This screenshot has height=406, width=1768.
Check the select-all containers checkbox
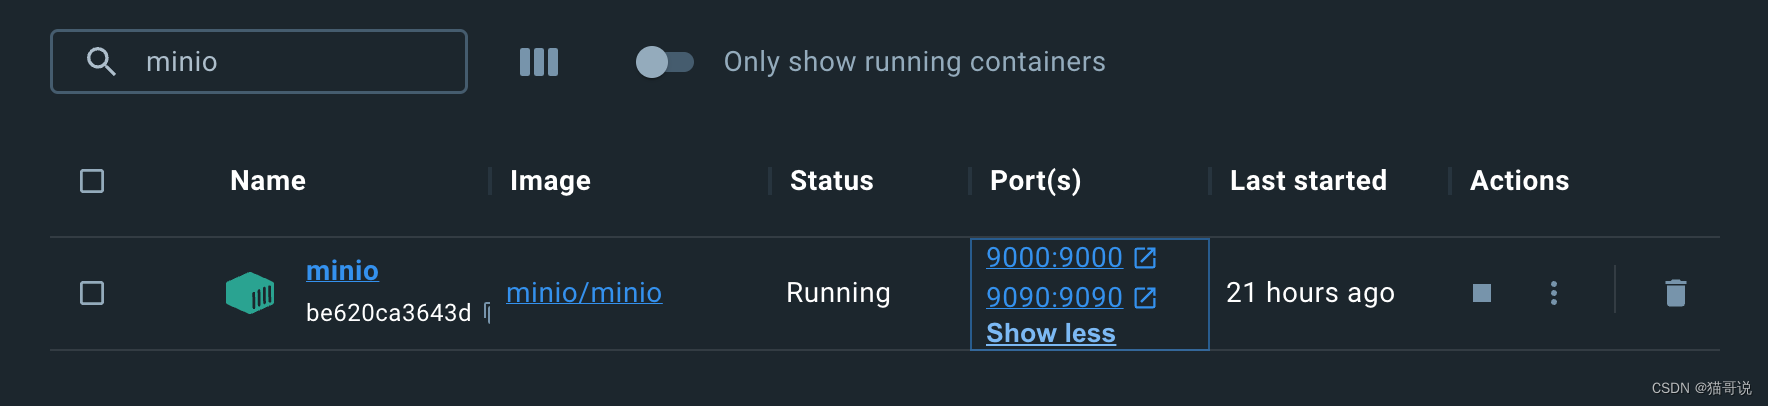coord(92,181)
